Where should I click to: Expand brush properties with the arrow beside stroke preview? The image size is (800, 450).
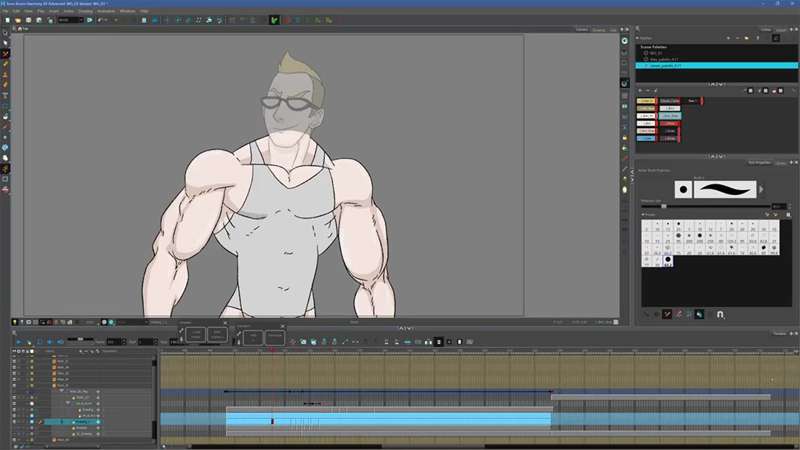pos(761,189)
